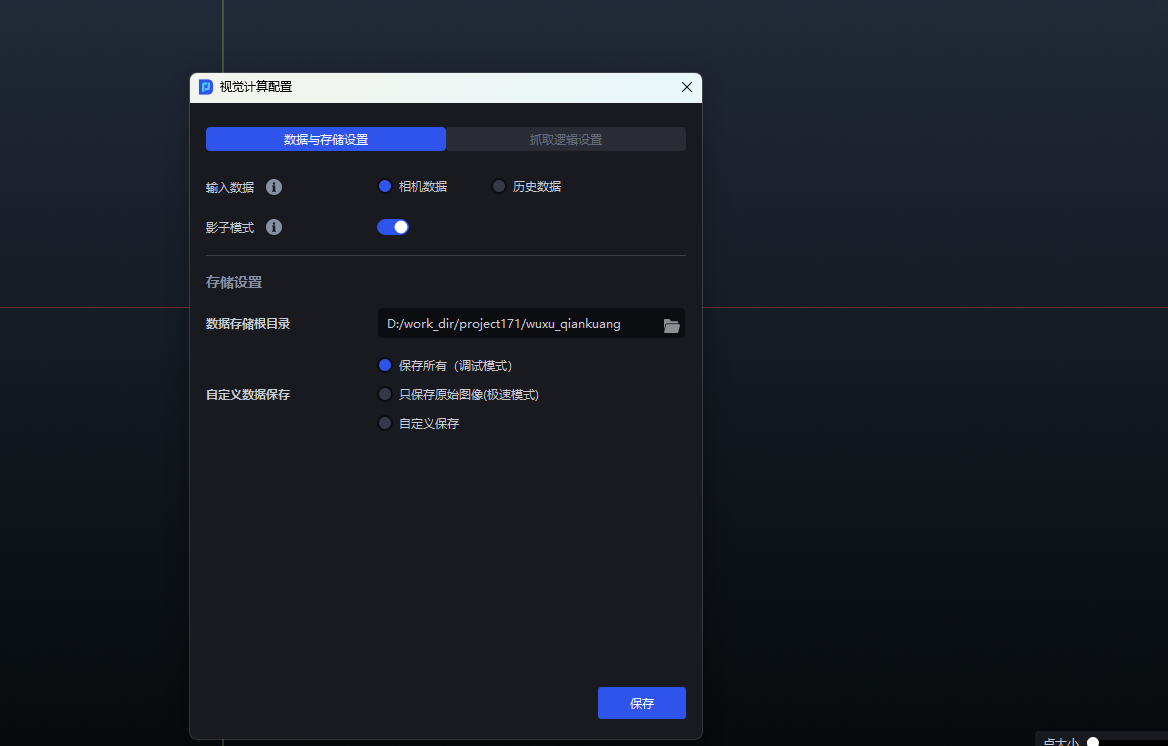Switch to the 抓取逻辑设置 tab
Viewport: 1168px width, 746px height.
(x=566, y=140)
